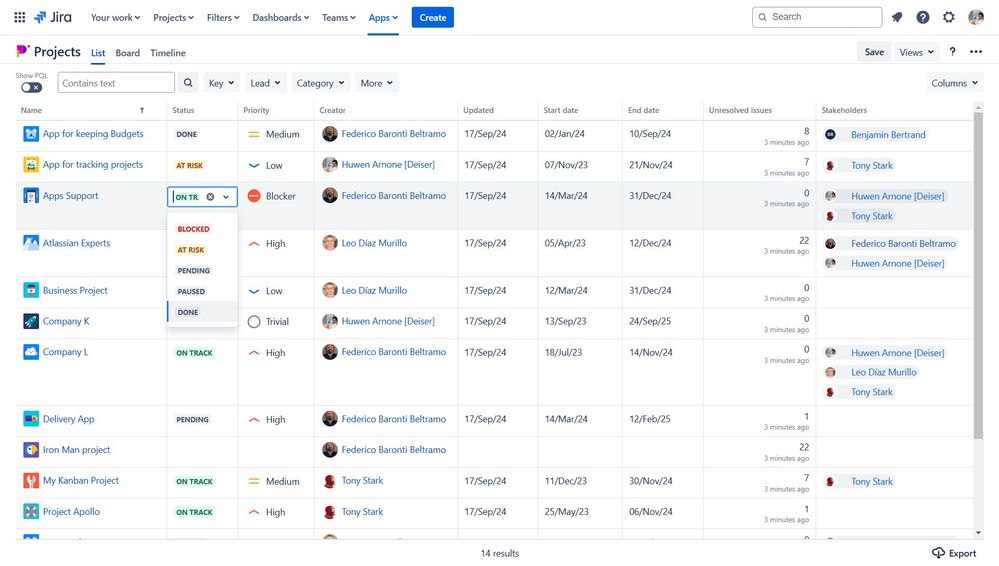999x566 pixels.
Task: Click the App for keeping Budgets project icon
Action: coord(31,134)
